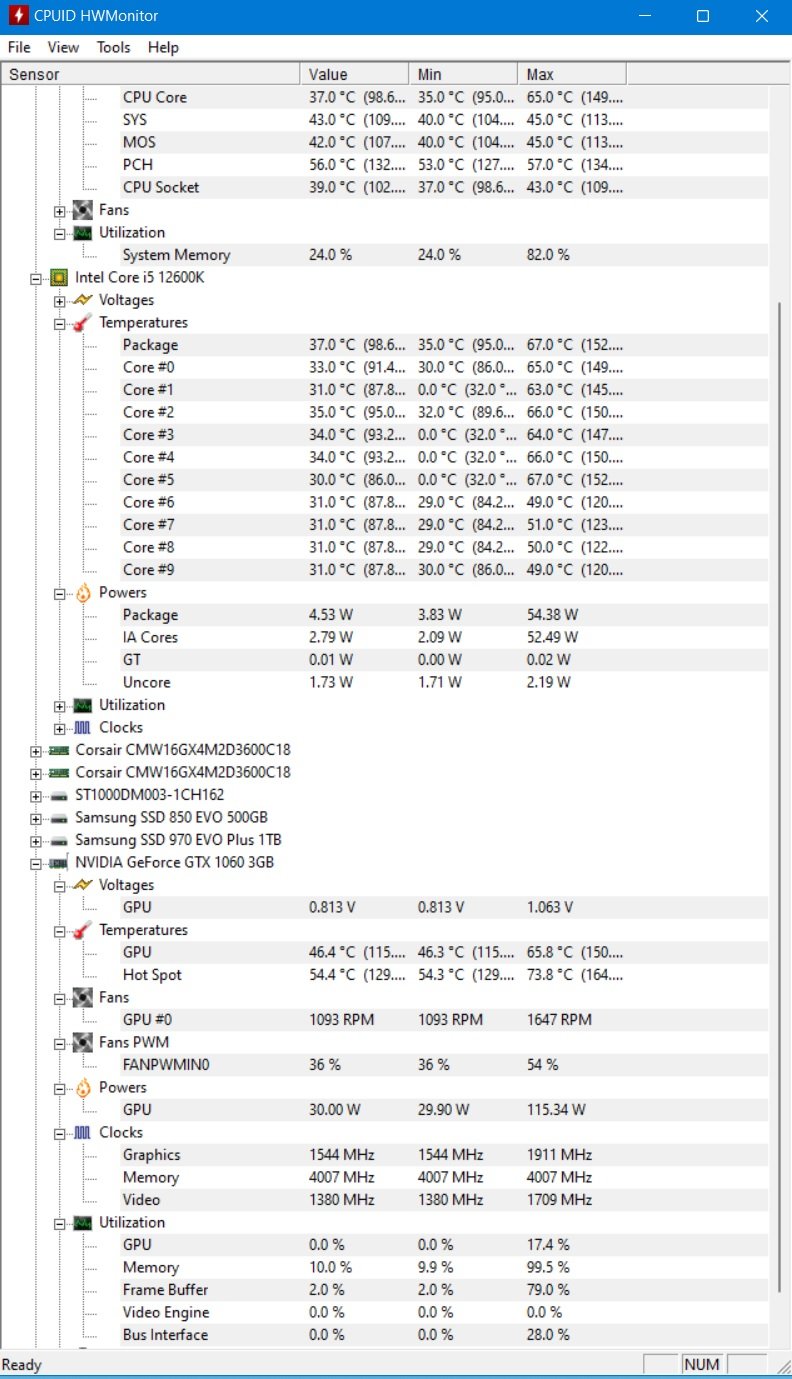Viewport: 792px width, 1379px height.
Task: Open the Tools menu
Action: (x=113, y=47)
